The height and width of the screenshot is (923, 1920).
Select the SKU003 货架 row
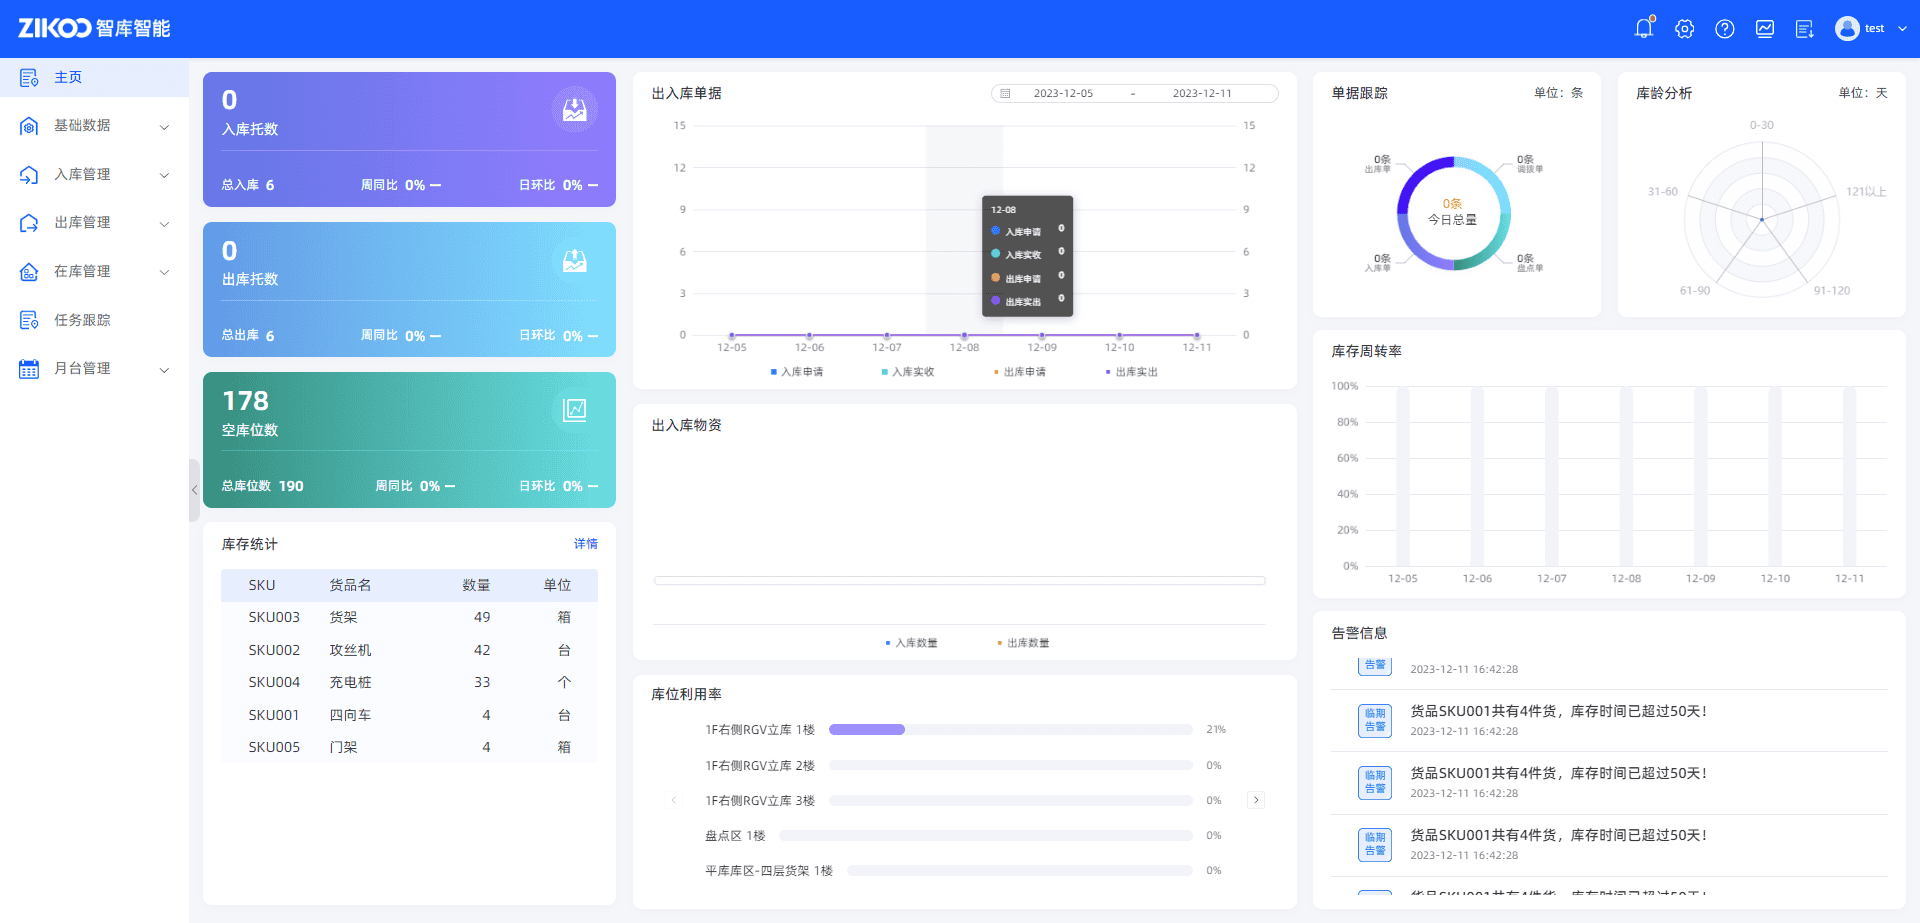[409, 617]
